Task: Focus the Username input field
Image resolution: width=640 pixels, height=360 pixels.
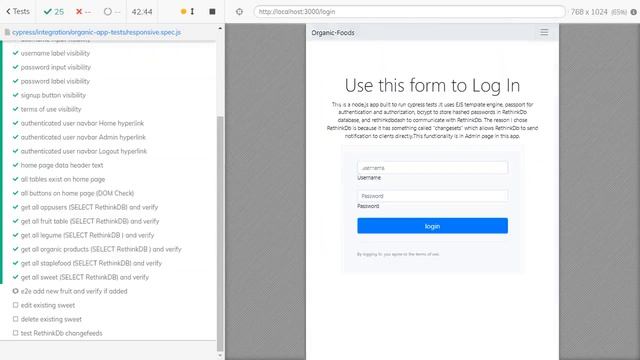Action: 432,168
